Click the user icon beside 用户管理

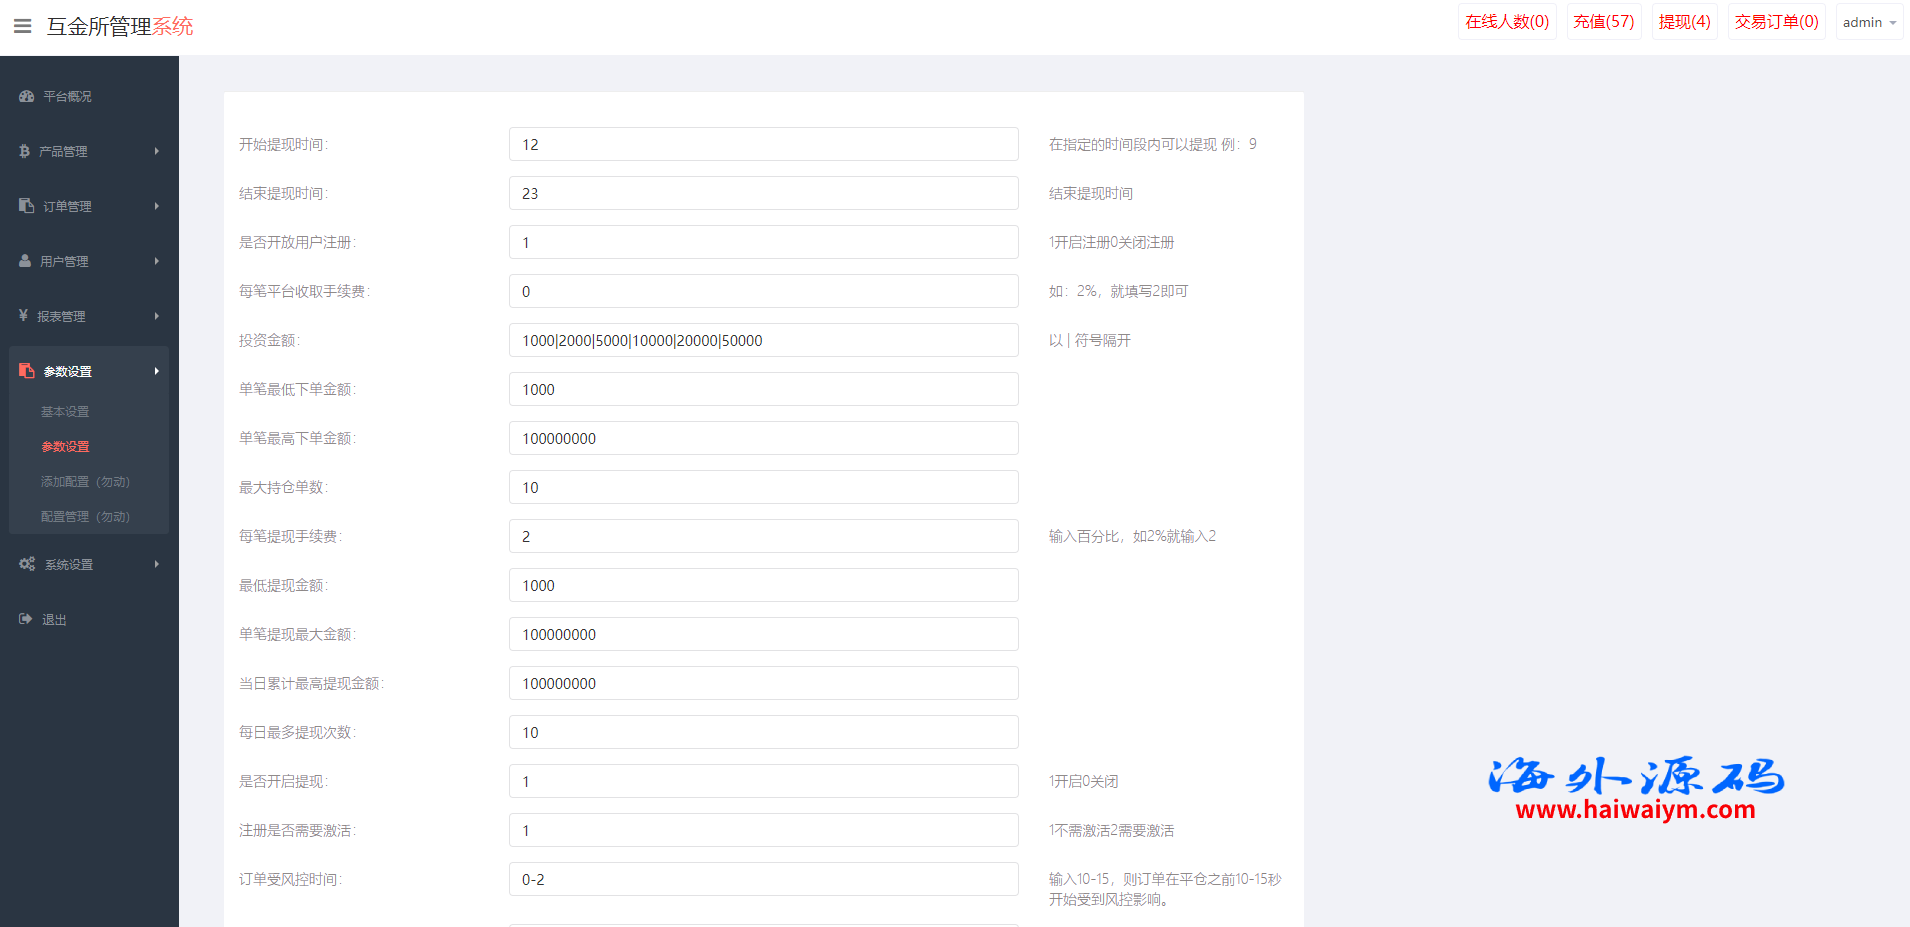26,261
